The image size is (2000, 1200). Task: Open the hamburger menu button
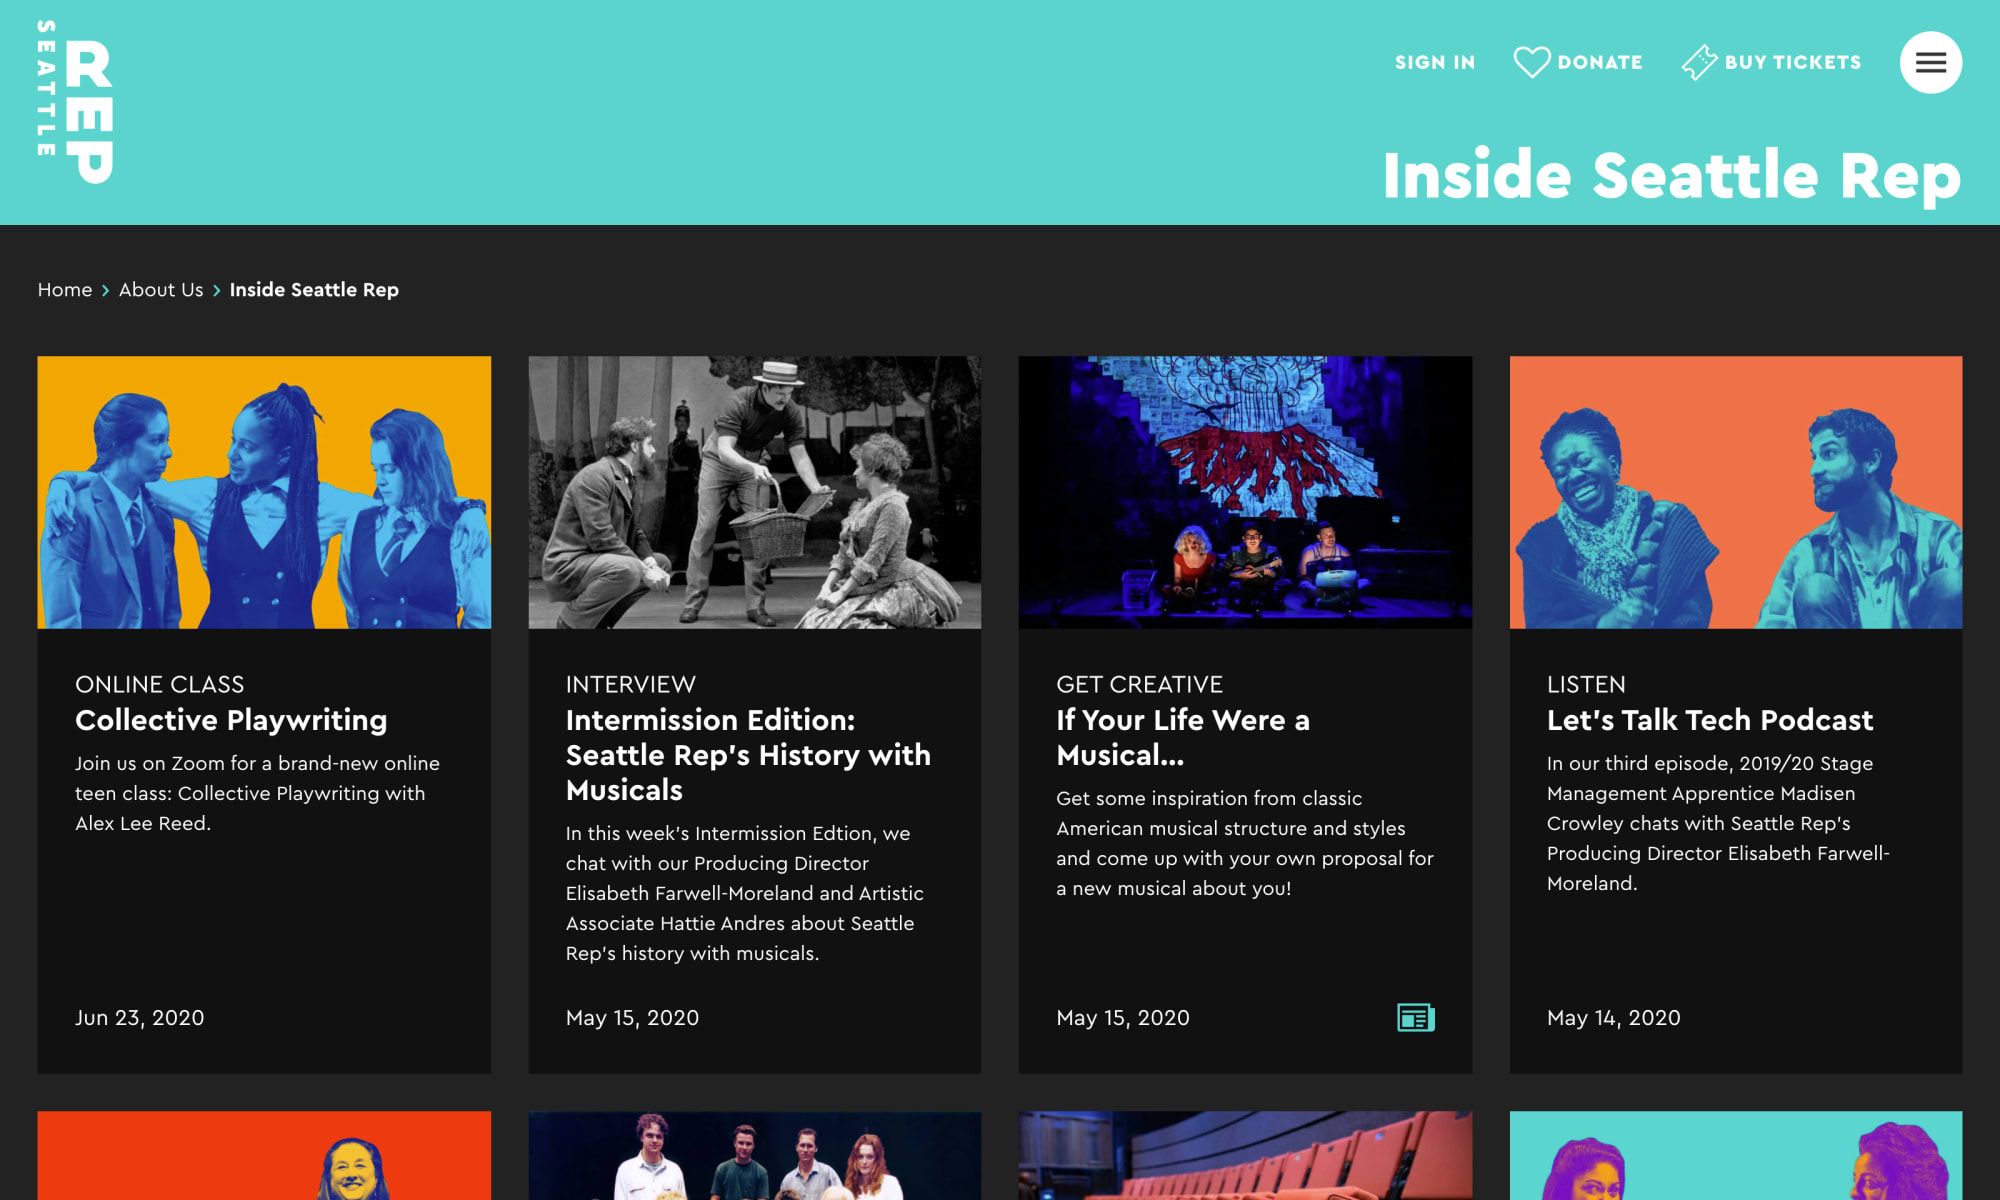click(1930, 62)
